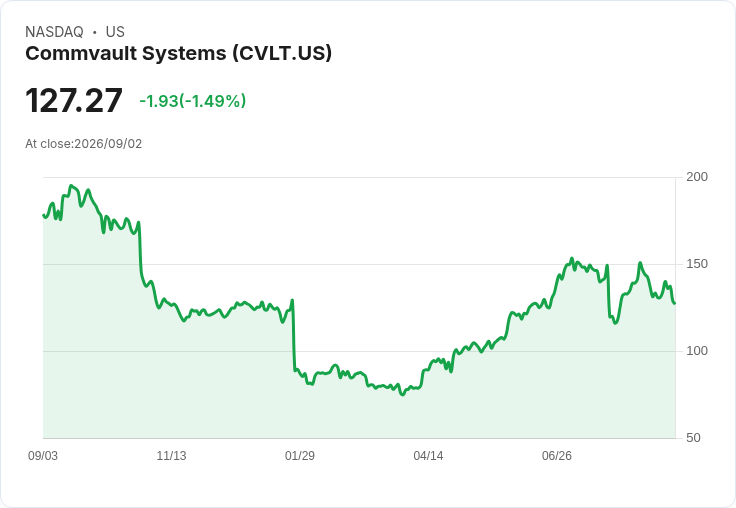This screenshot has height=508, width=736.
Task: Click the lowest trough of the price line
Action: [402, 394]
